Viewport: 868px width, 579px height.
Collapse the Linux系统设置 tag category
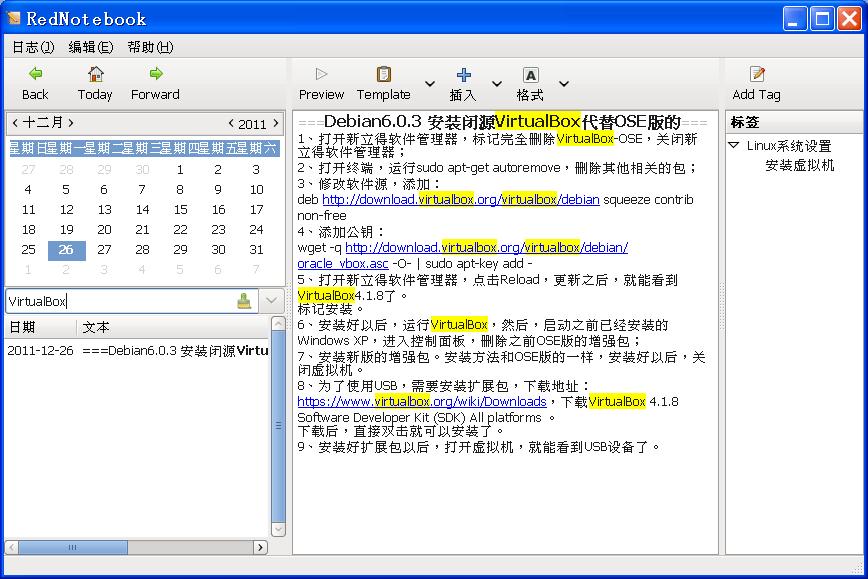[733, 145]
